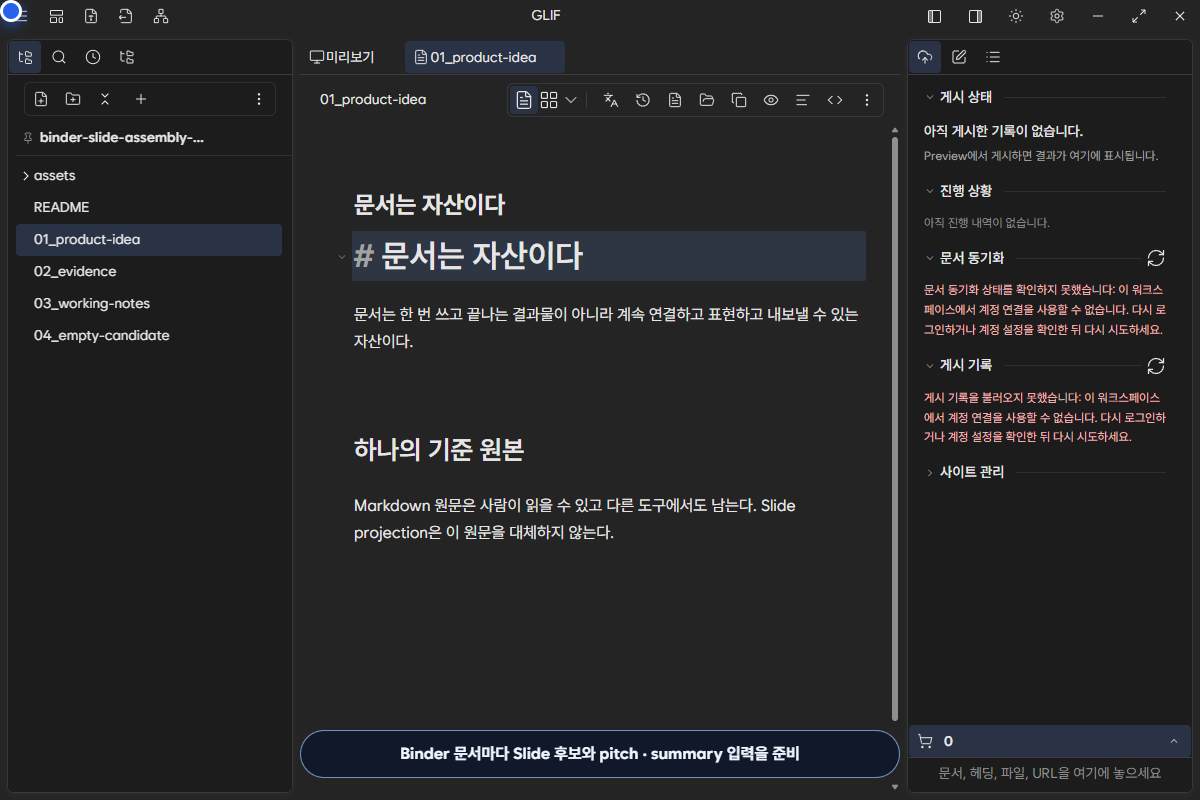
Task: Select grid view mode icon
Action: (549, 100)
